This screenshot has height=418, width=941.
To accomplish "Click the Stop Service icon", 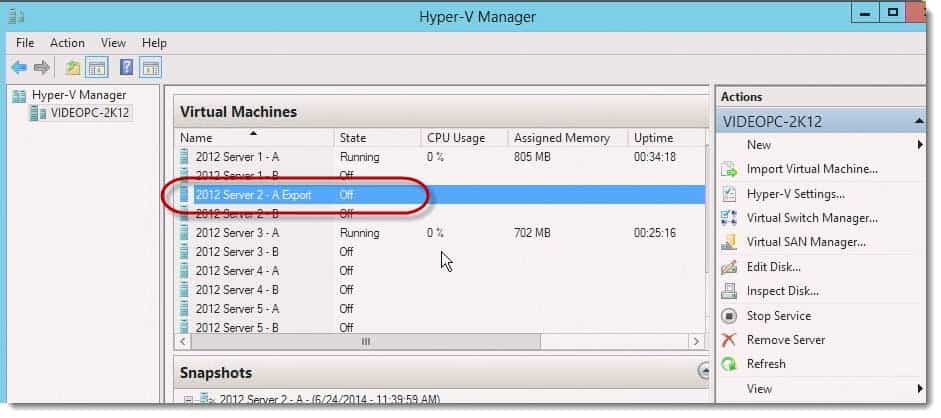I will (x=729, y=316).
